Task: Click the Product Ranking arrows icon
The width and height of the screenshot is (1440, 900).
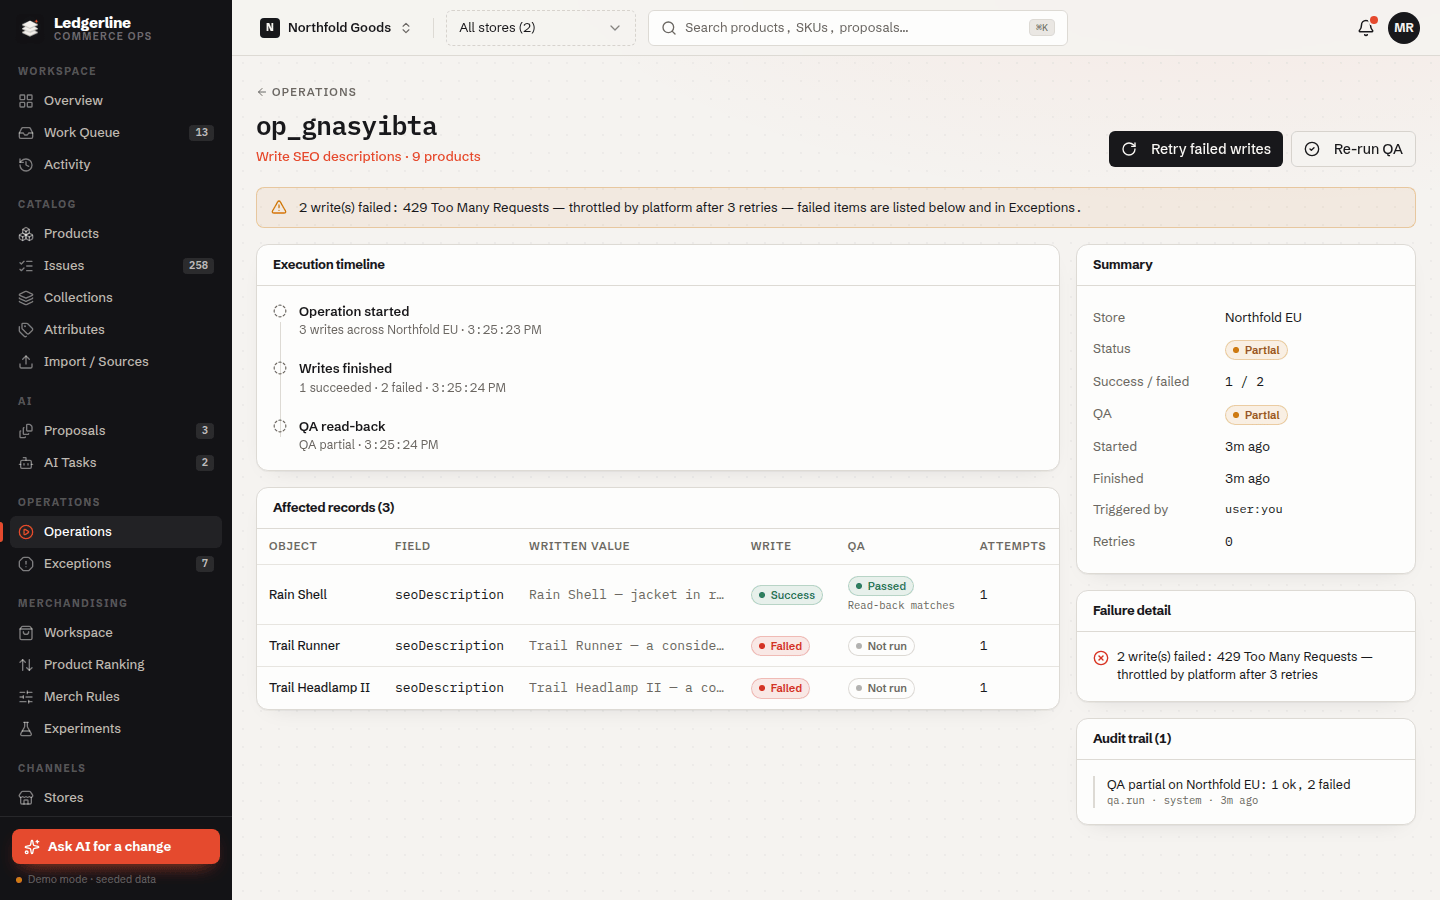Action: click(x=26, y=665)
